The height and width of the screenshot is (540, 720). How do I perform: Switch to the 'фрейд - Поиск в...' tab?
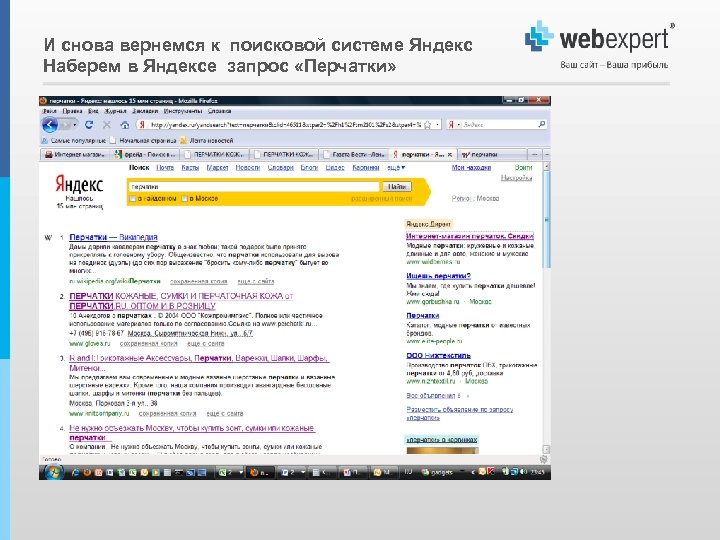tap(145, 154)
